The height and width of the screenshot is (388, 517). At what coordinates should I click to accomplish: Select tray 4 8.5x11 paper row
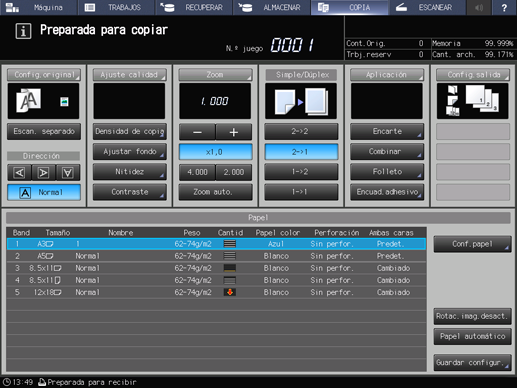click(x=216, y=280)
